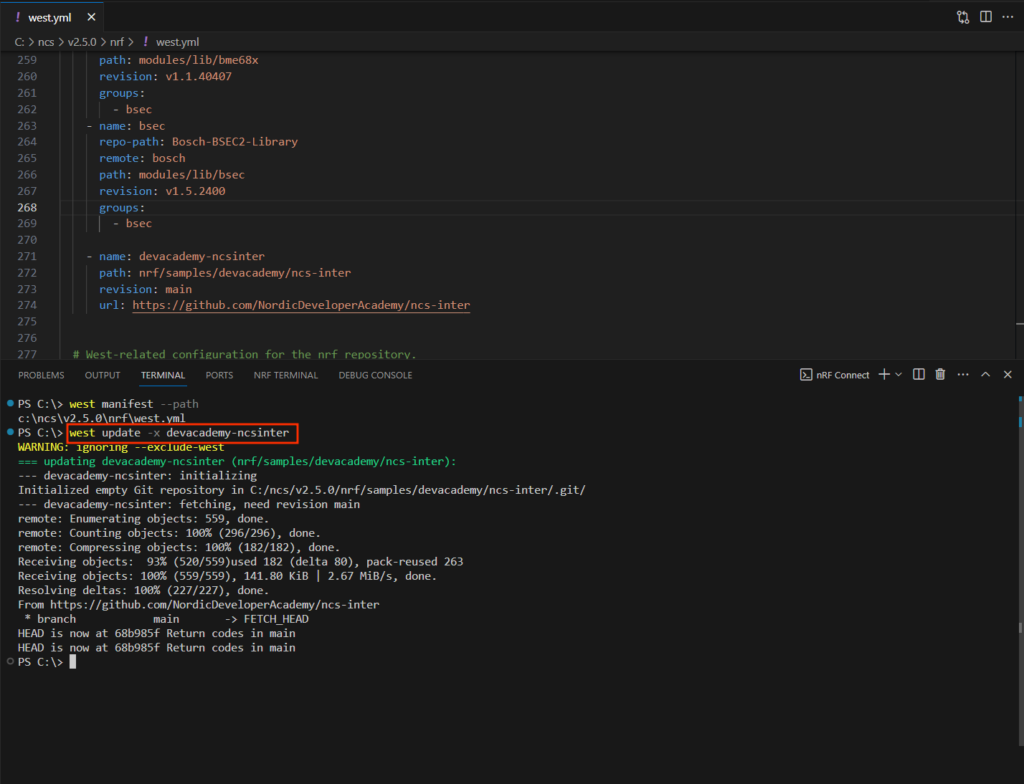Split the west.yml editor with the split icon
This screenshot has height=784, width=1024.
point(986,16)
